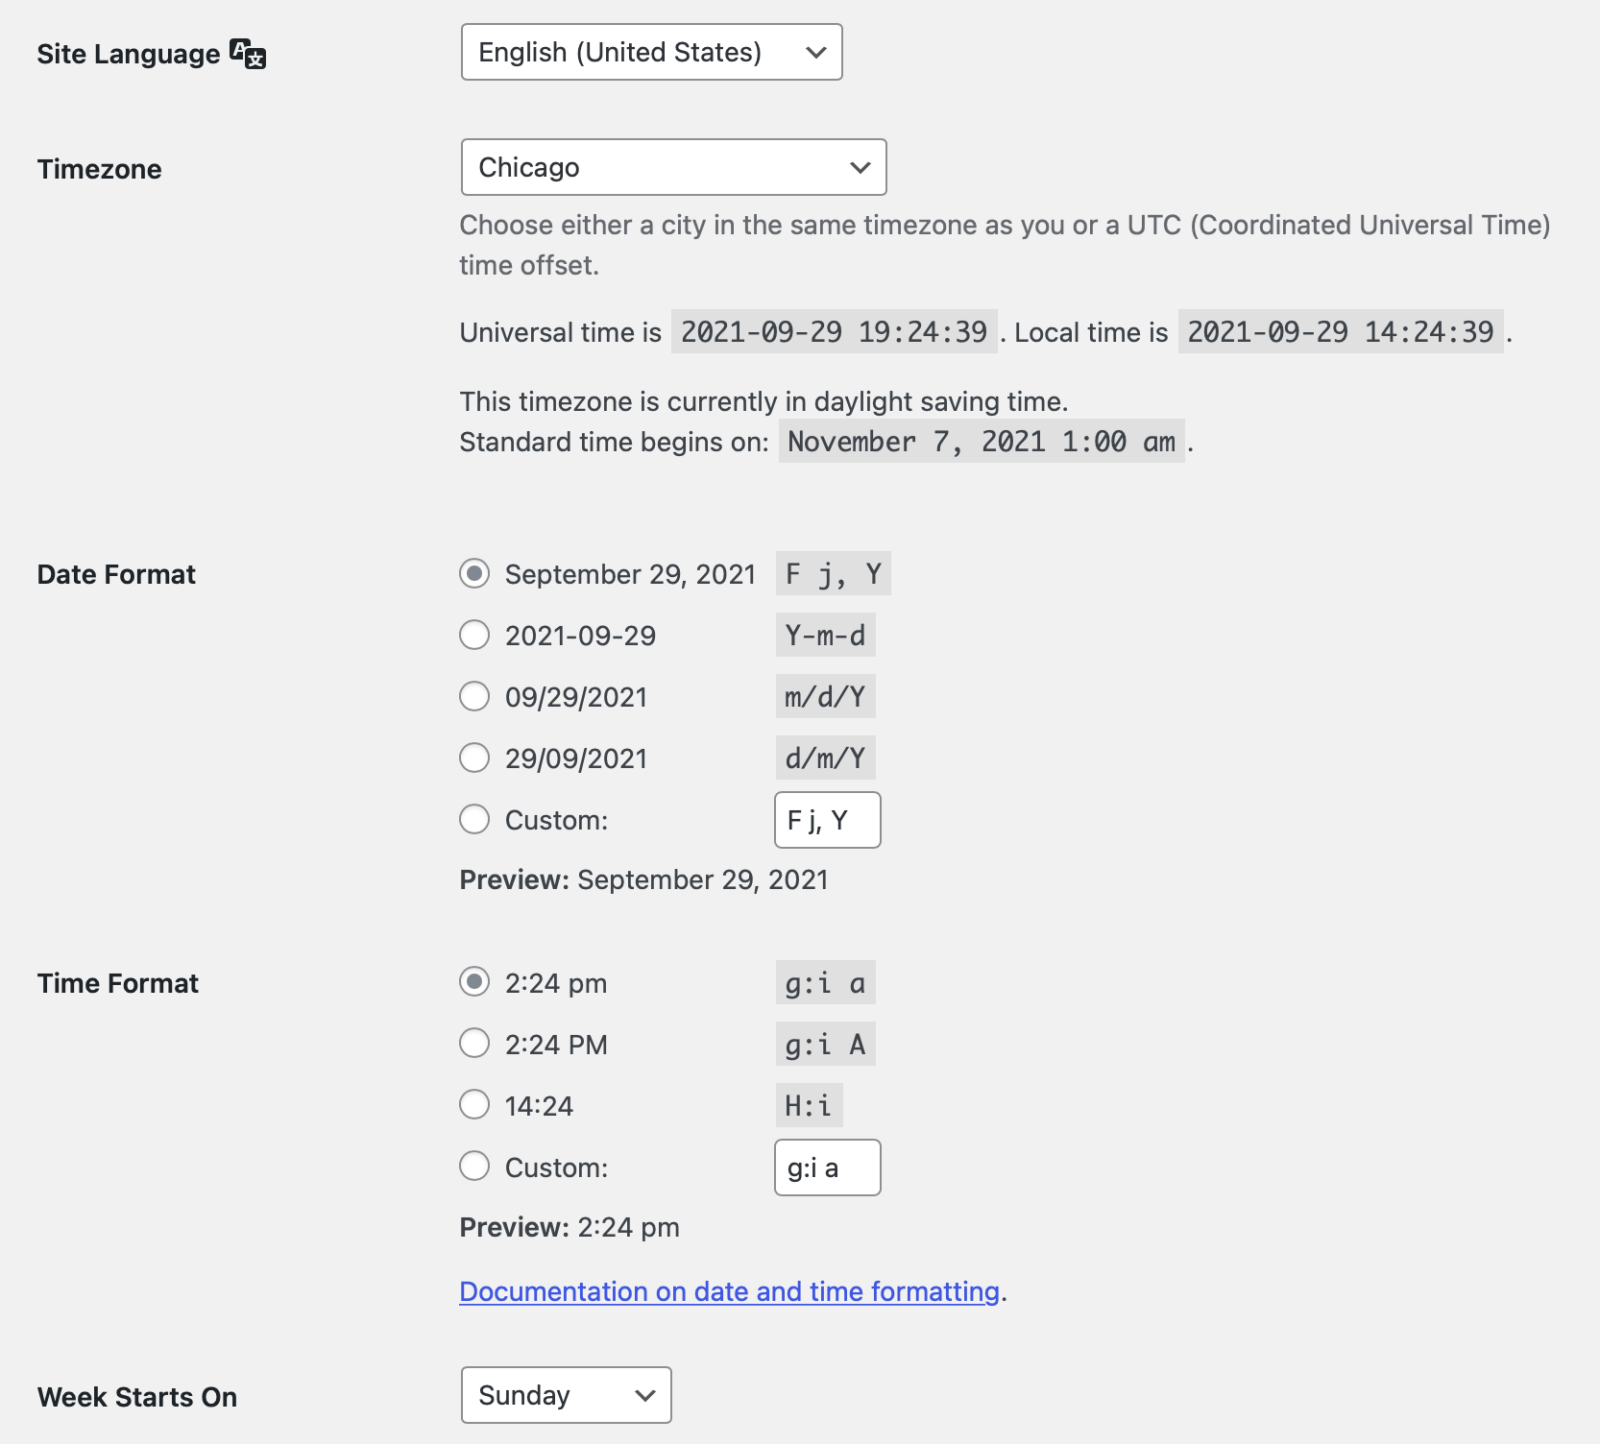
Task: Click the custom time format text field
Action: (x=827, y=1167)
